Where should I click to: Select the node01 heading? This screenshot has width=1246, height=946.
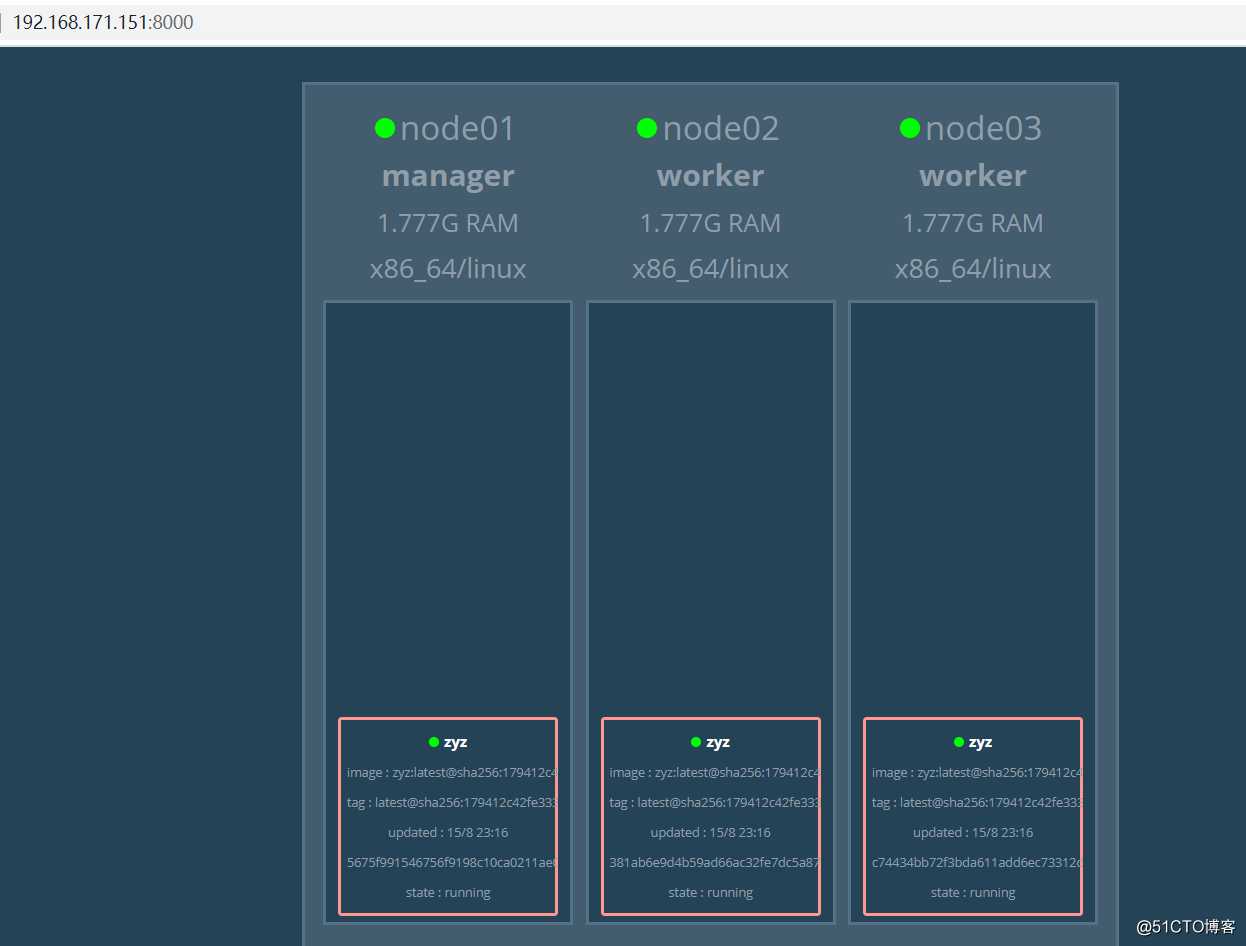457,128
